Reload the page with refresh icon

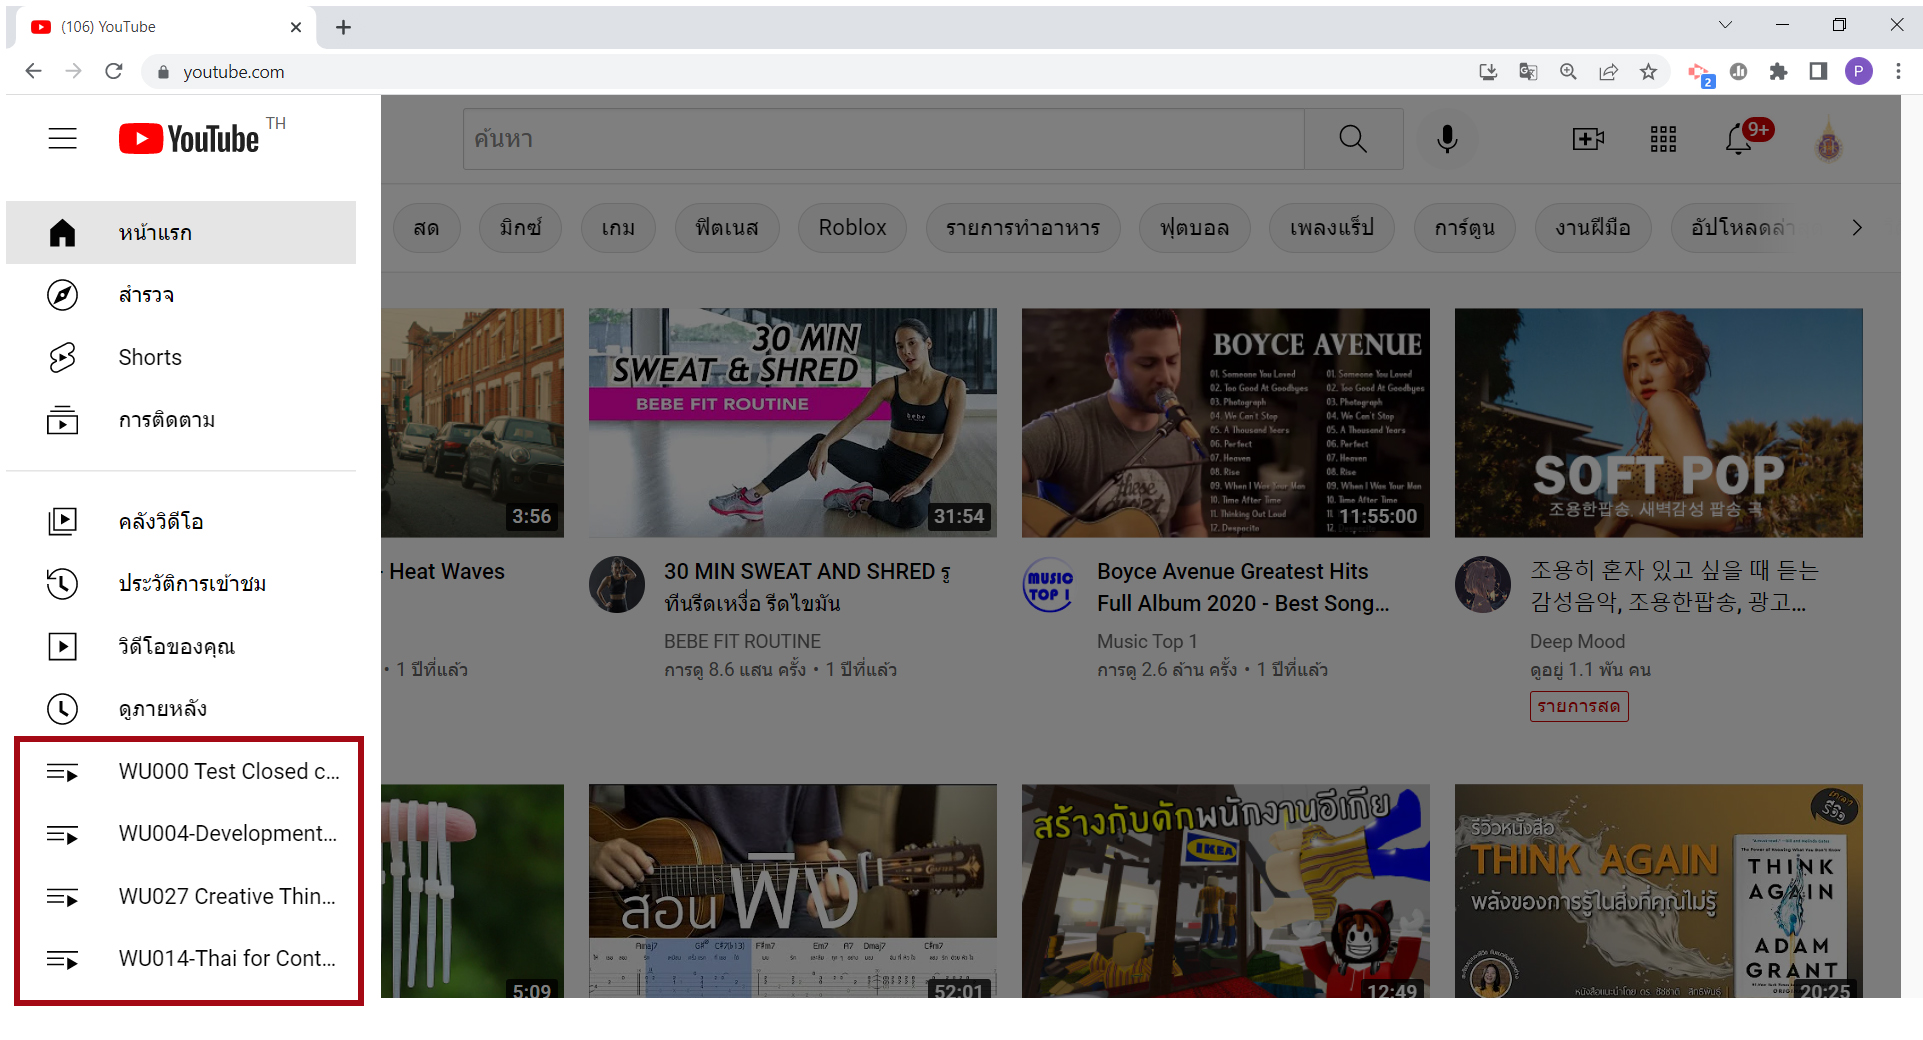click(114, 71)
